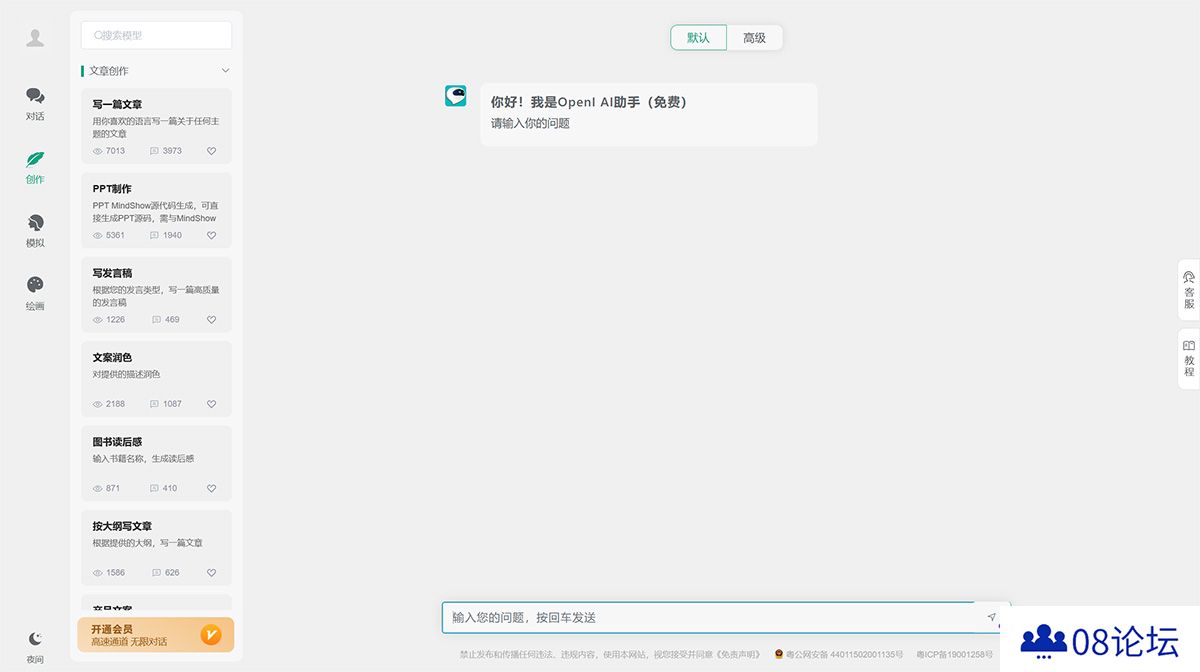
Task: Like the 文案润色 card heart
Action: click(x=211, y=404)
